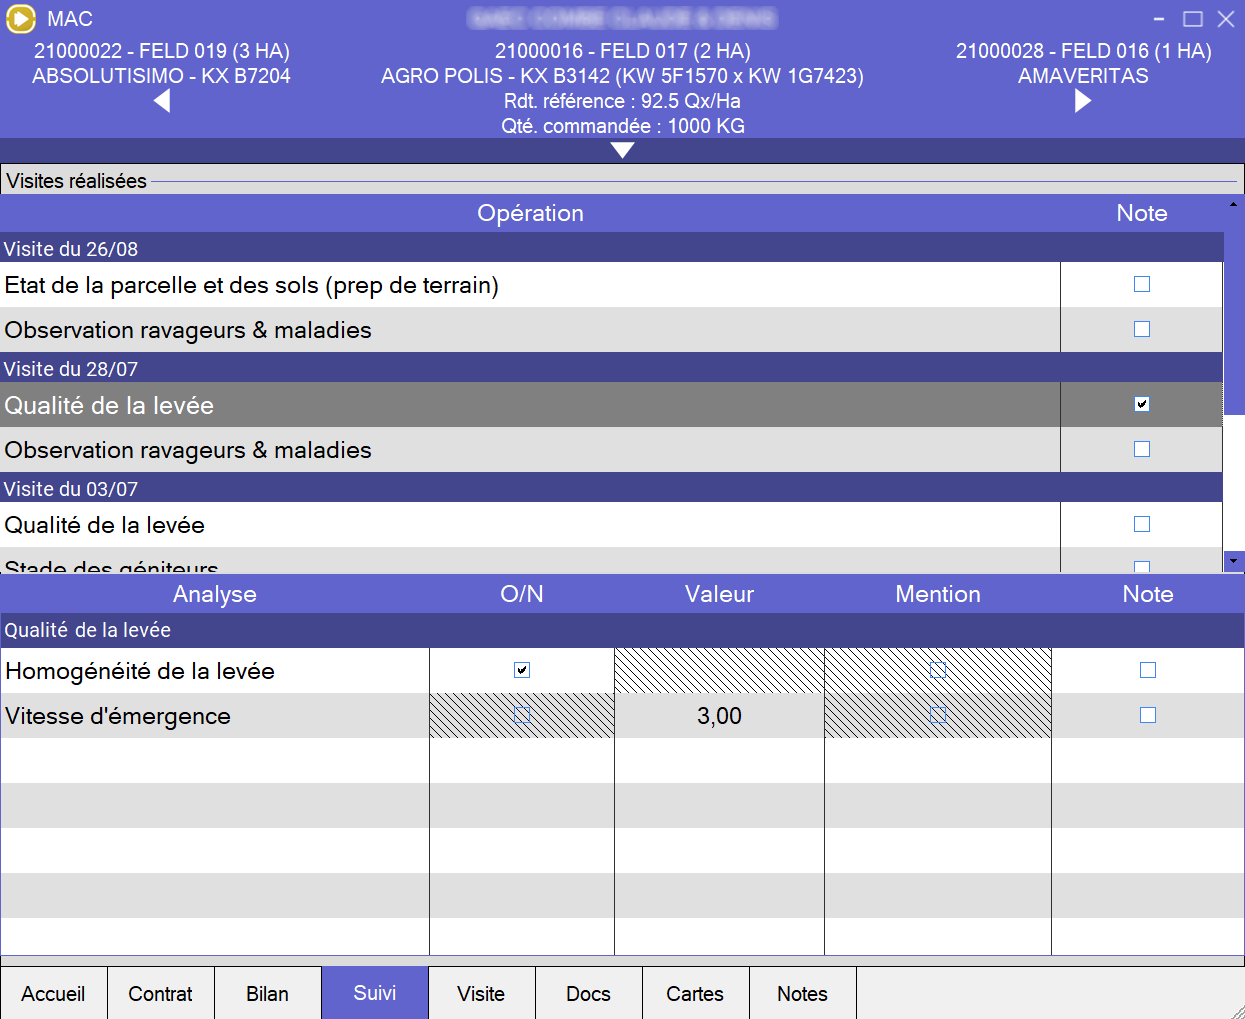This screenshot has height=1019, width=1245.
Task: Open the Contrat tab
Action: tap(160, 993)
